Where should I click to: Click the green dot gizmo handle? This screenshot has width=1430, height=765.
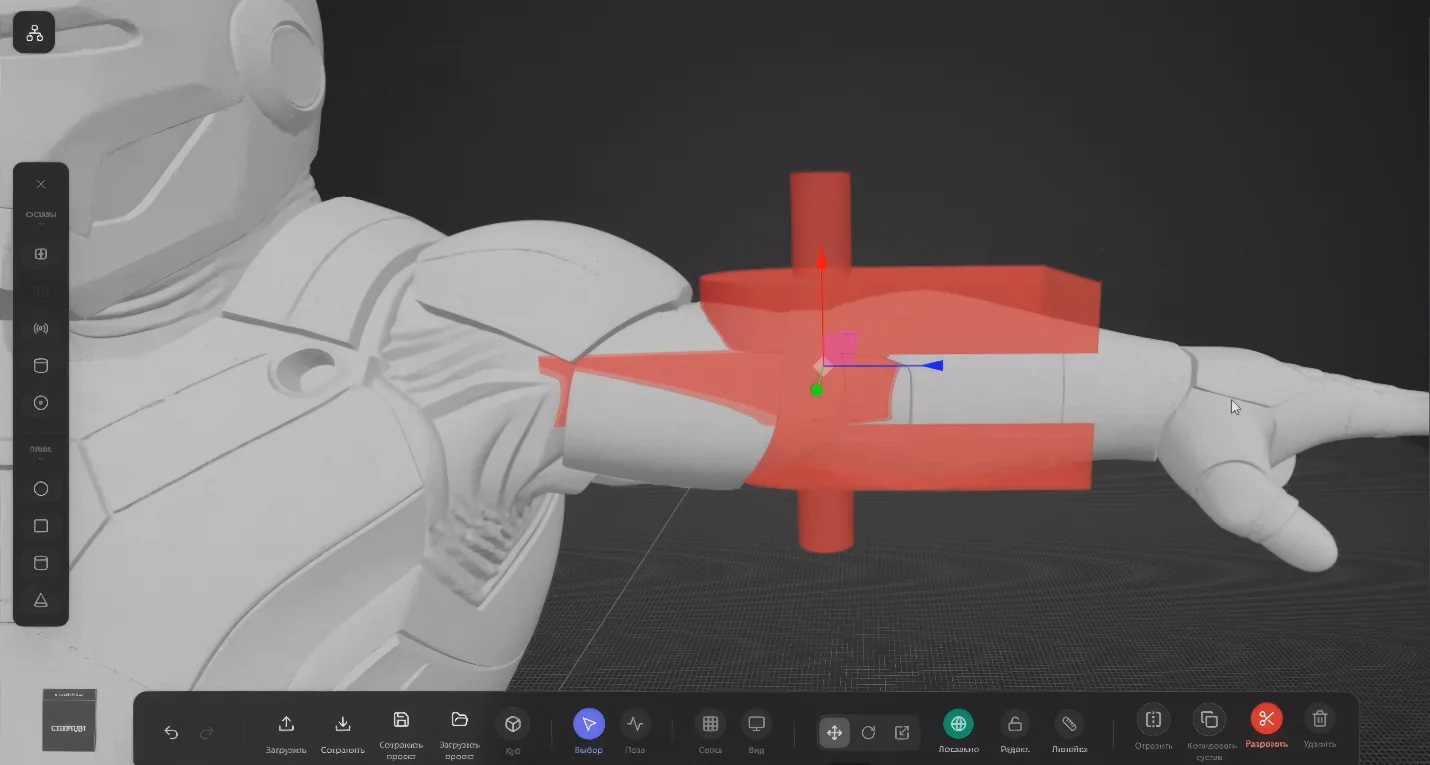pos(816,390)
